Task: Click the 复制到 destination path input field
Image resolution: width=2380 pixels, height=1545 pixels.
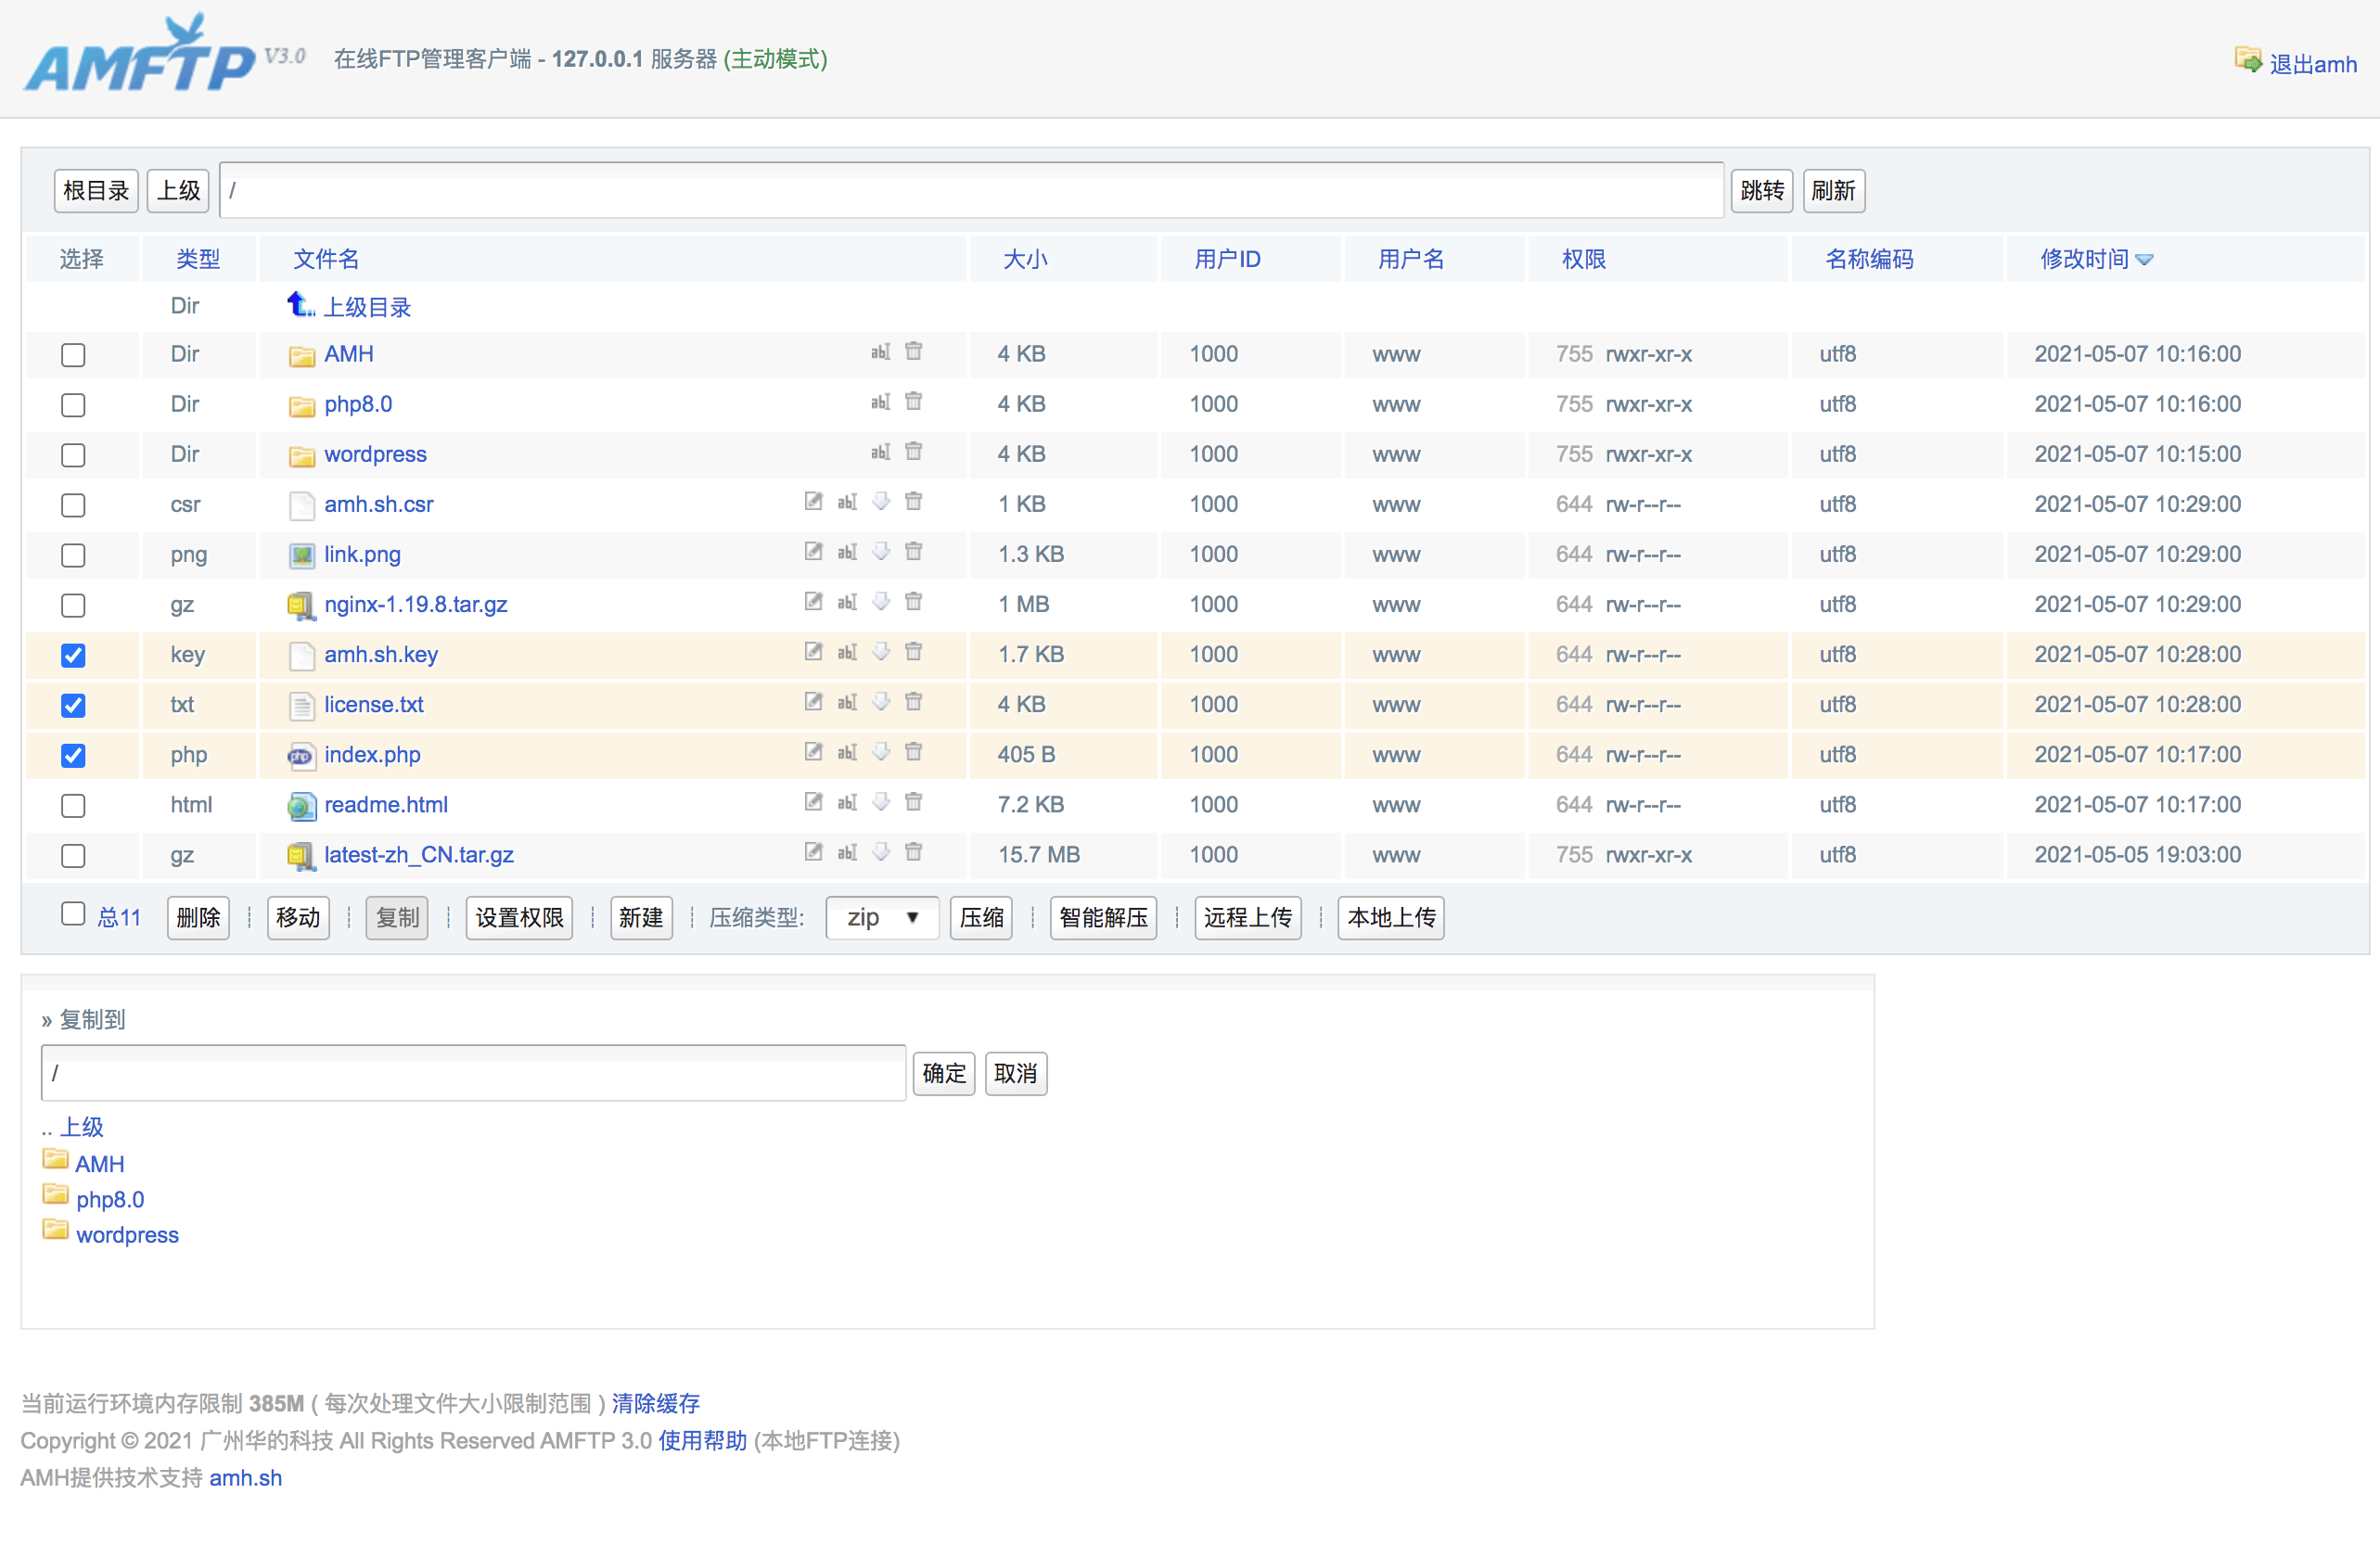Action: click(473, 1073)
